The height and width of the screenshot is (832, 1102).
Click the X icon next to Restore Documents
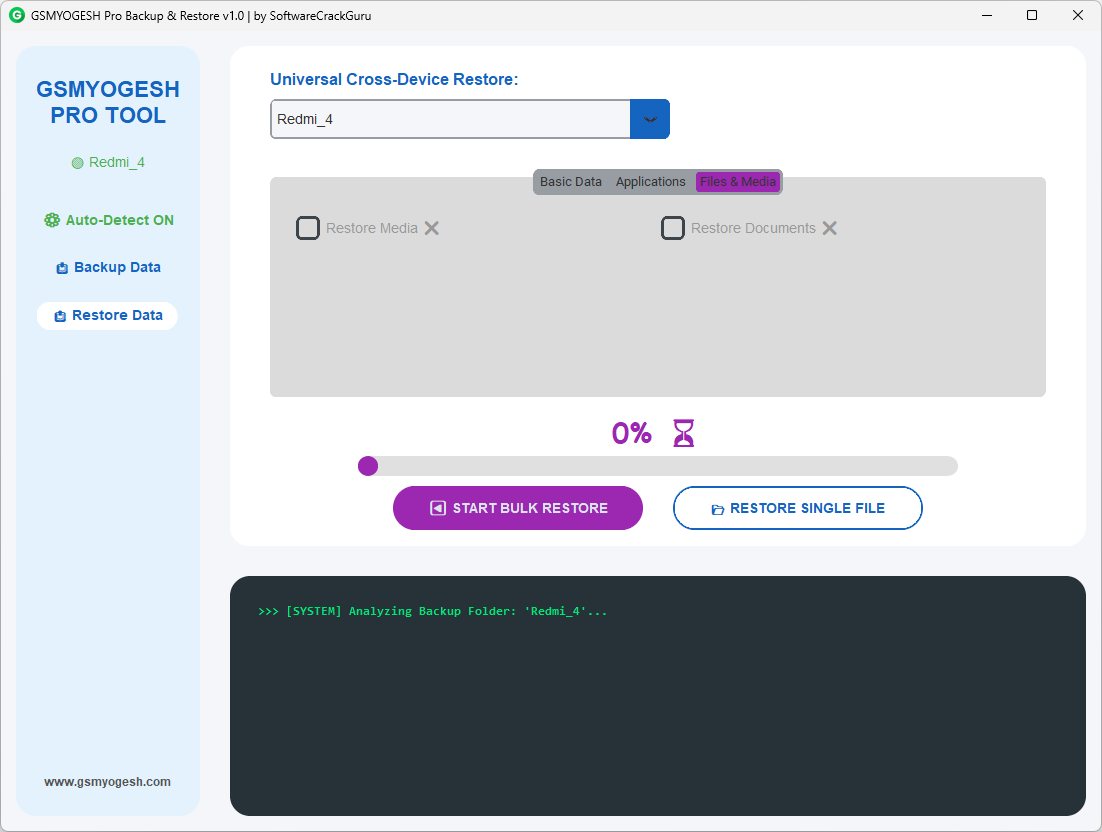(x=830, y=228)
